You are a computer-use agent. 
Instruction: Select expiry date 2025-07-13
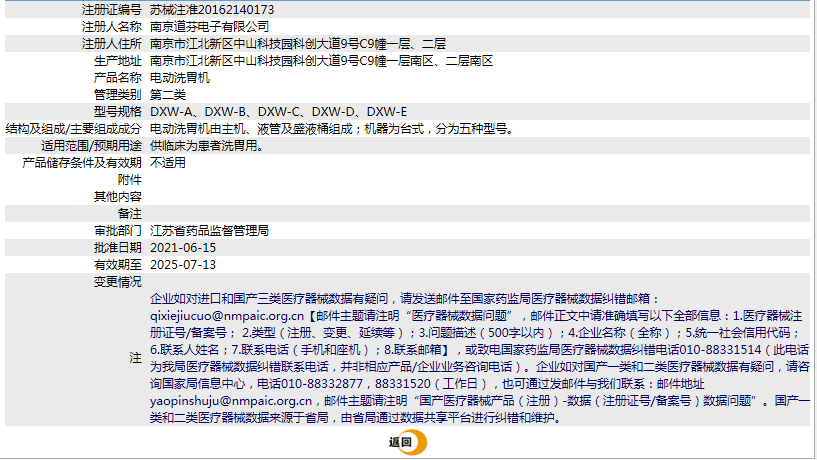click(183, 265)
